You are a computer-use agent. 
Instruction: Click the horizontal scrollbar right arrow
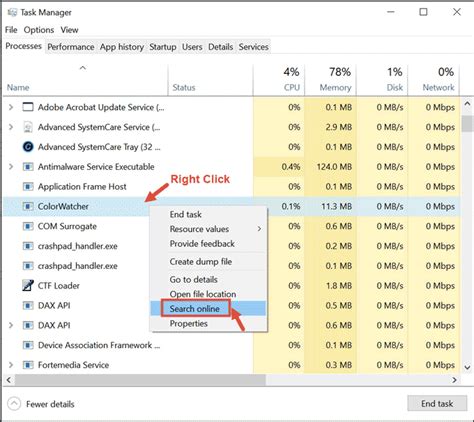pos(454,380)
